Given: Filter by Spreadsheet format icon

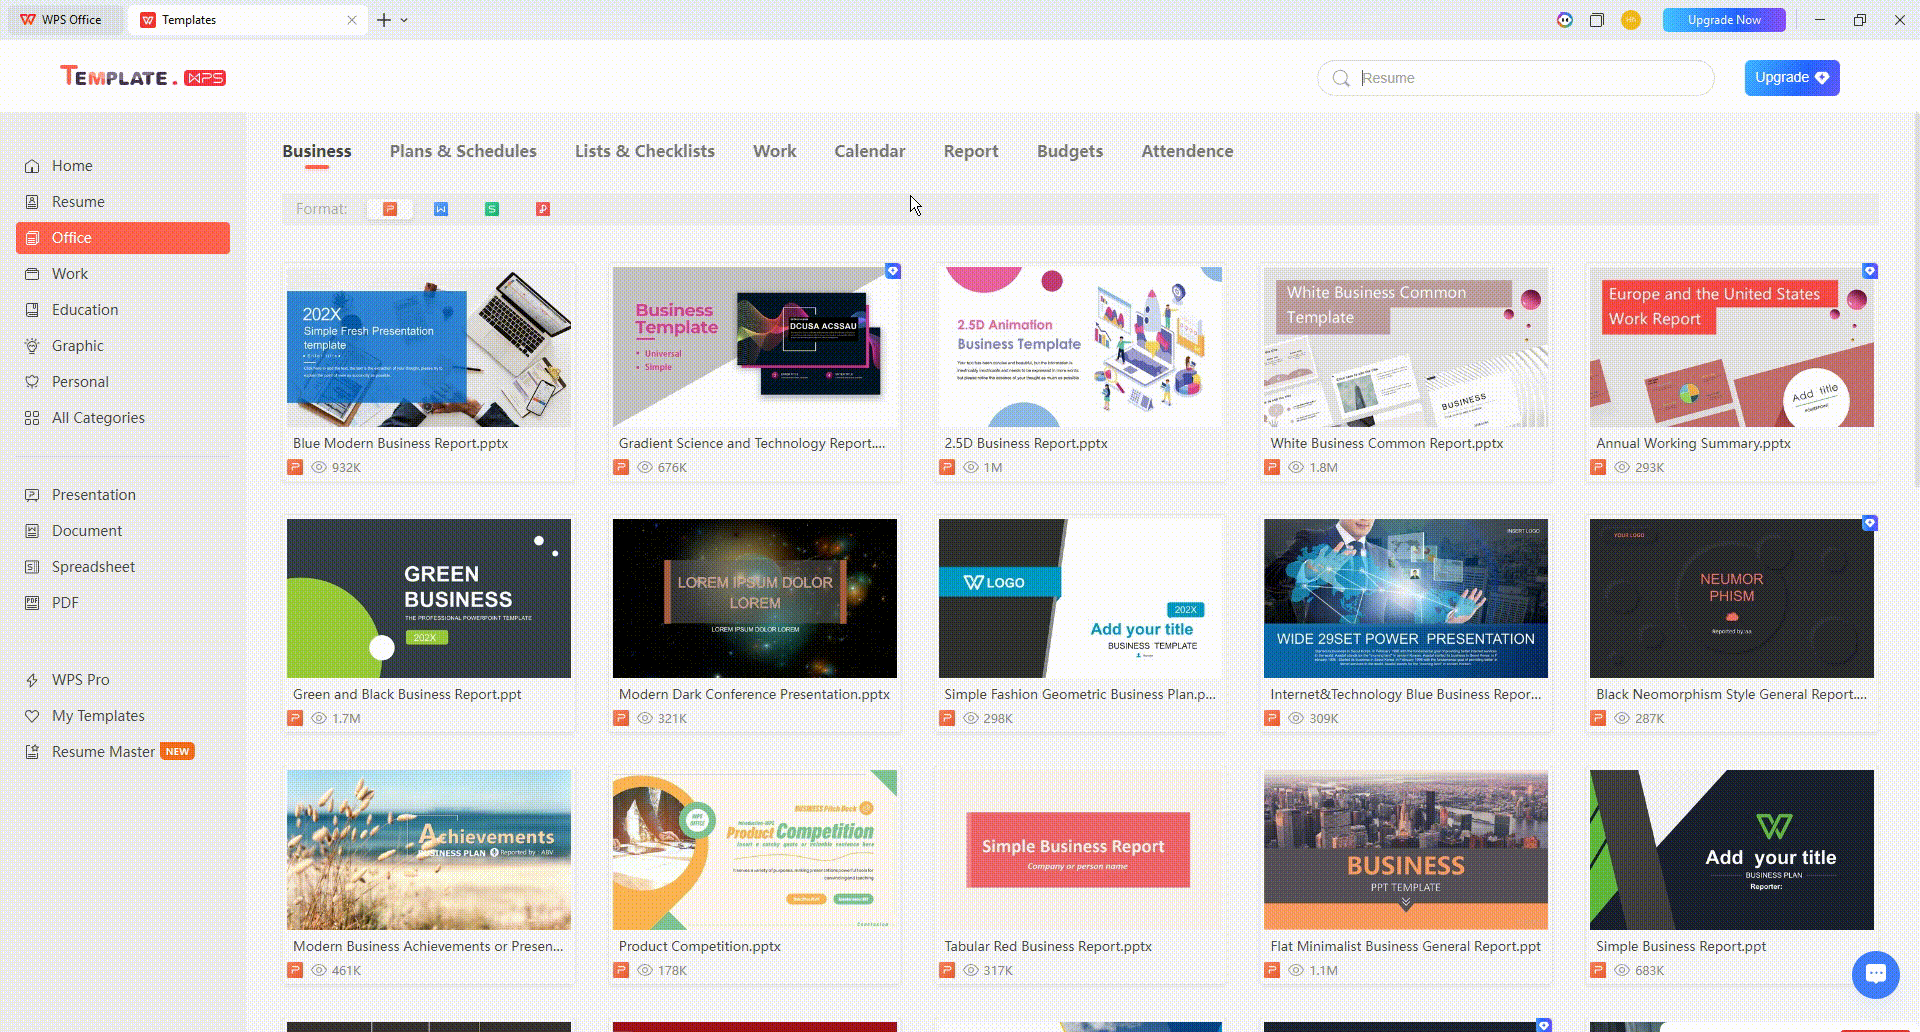Looking at the screenshot, I should tap(492, 209).
